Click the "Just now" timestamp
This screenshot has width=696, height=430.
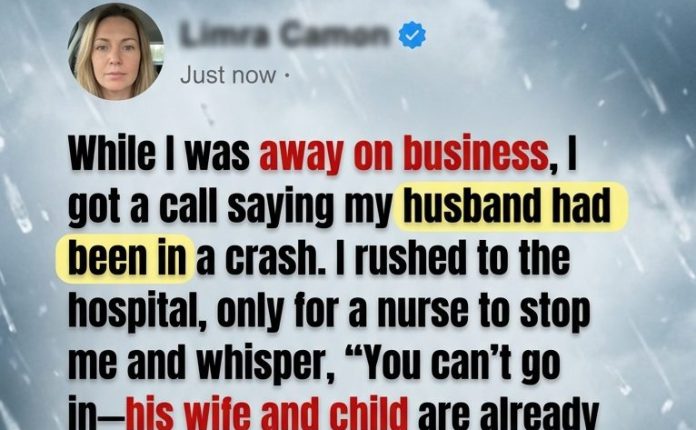coord(228,75)
